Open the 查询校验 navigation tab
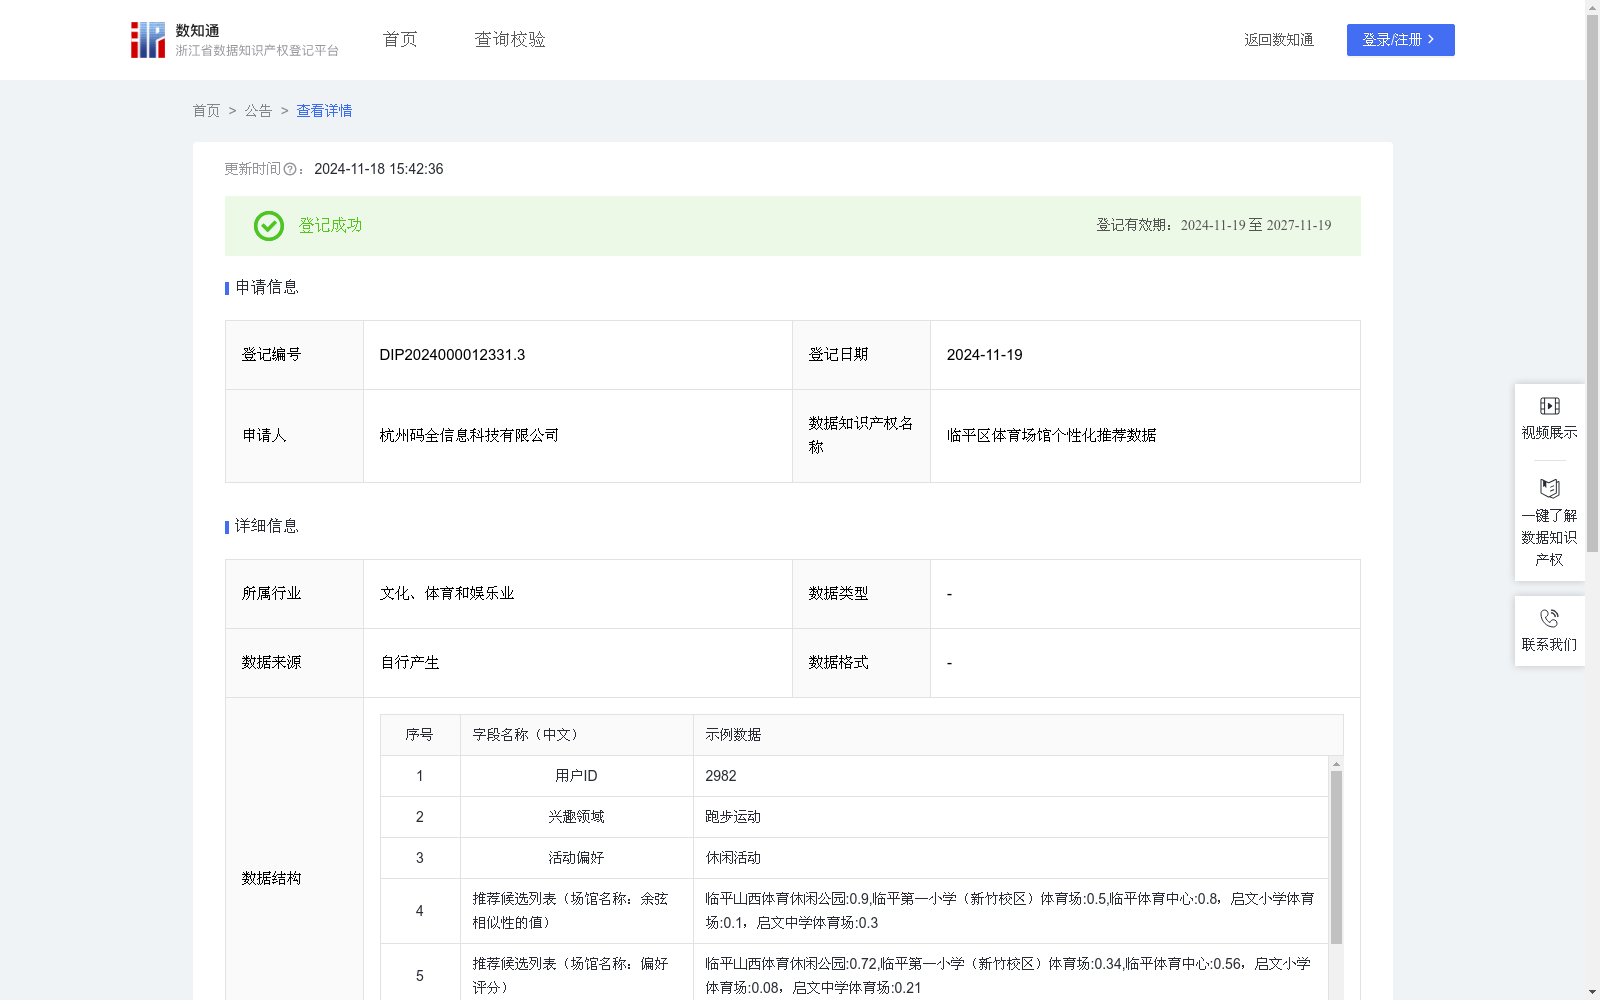Image resolution: width=1600 pixels, height=1000 pixels. [x=510, y=40]
